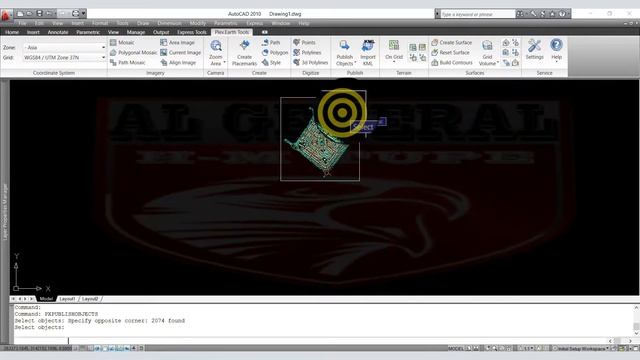This screenshot has height=360, width=640.
Task: Select the Path create tool
Action: point(271,42)
